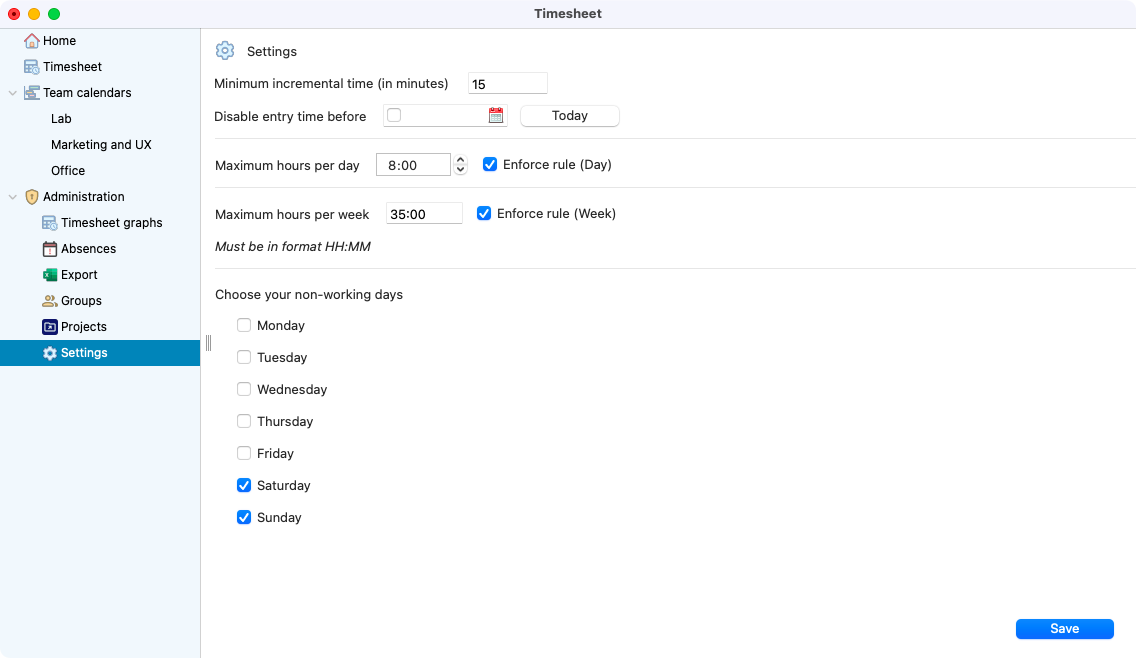
Task: Click the sidebar splitter handle
Action: pyautogui.click(x=208, y=343)
